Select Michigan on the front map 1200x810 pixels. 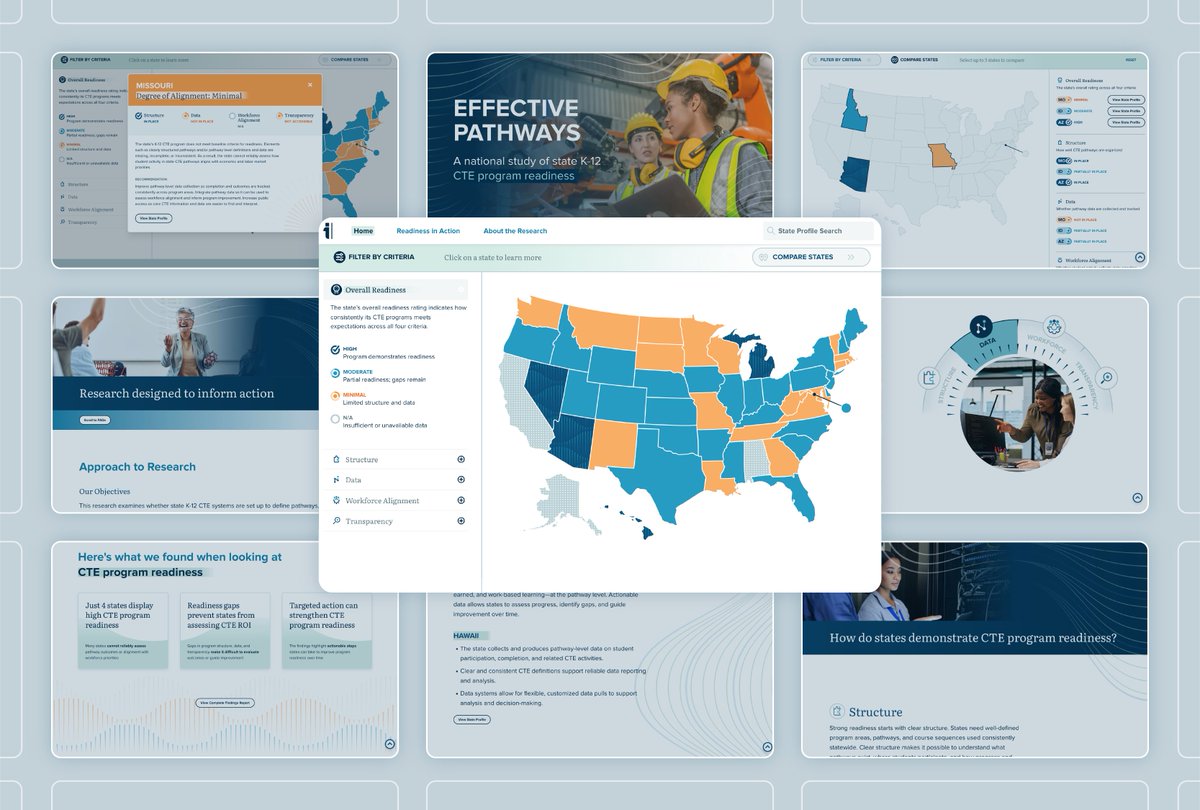pos(760,362)
